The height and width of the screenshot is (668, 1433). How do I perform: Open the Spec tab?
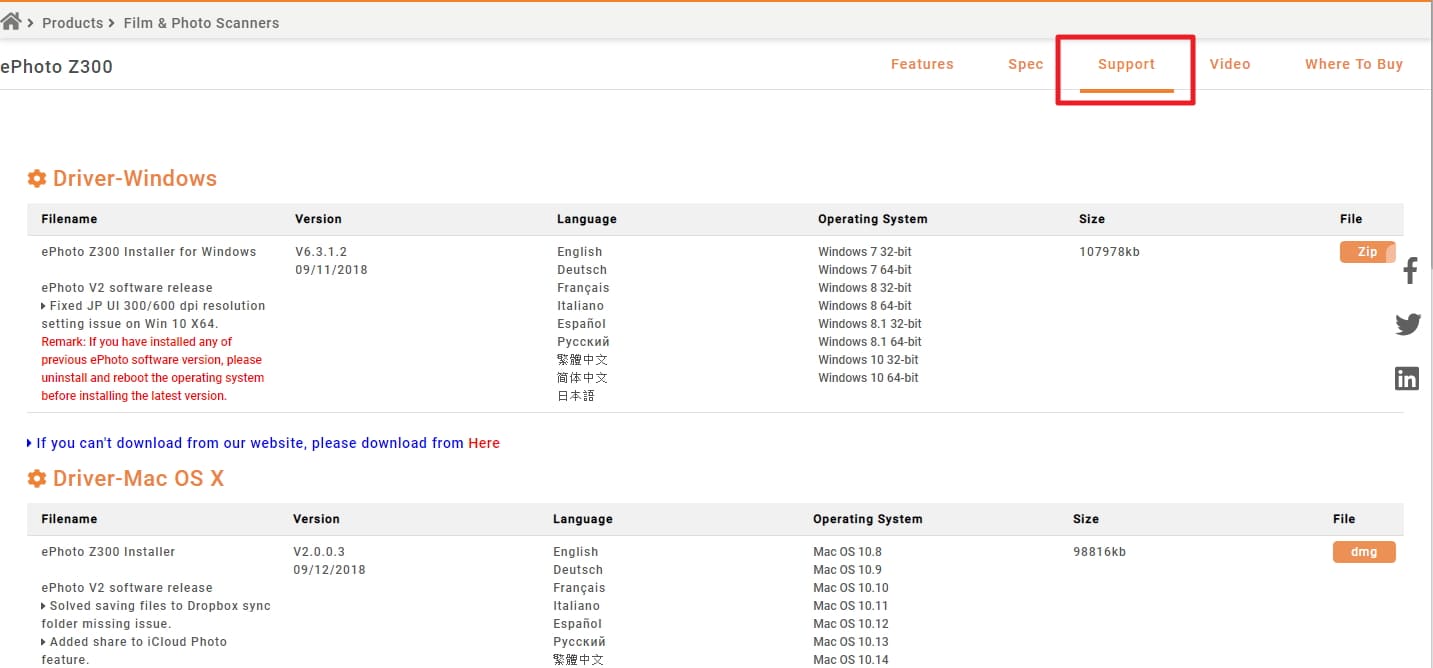click(1025, 64)
